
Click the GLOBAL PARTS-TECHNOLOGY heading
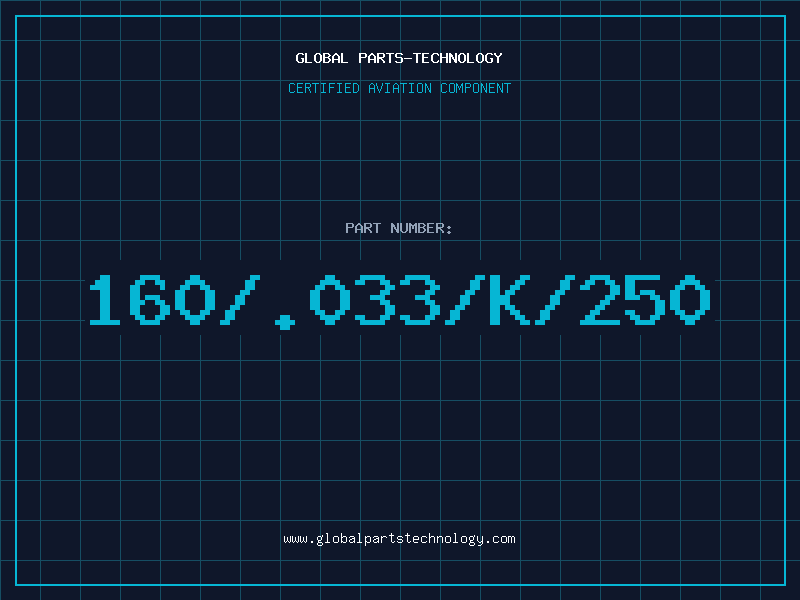[x=399, y=58]
